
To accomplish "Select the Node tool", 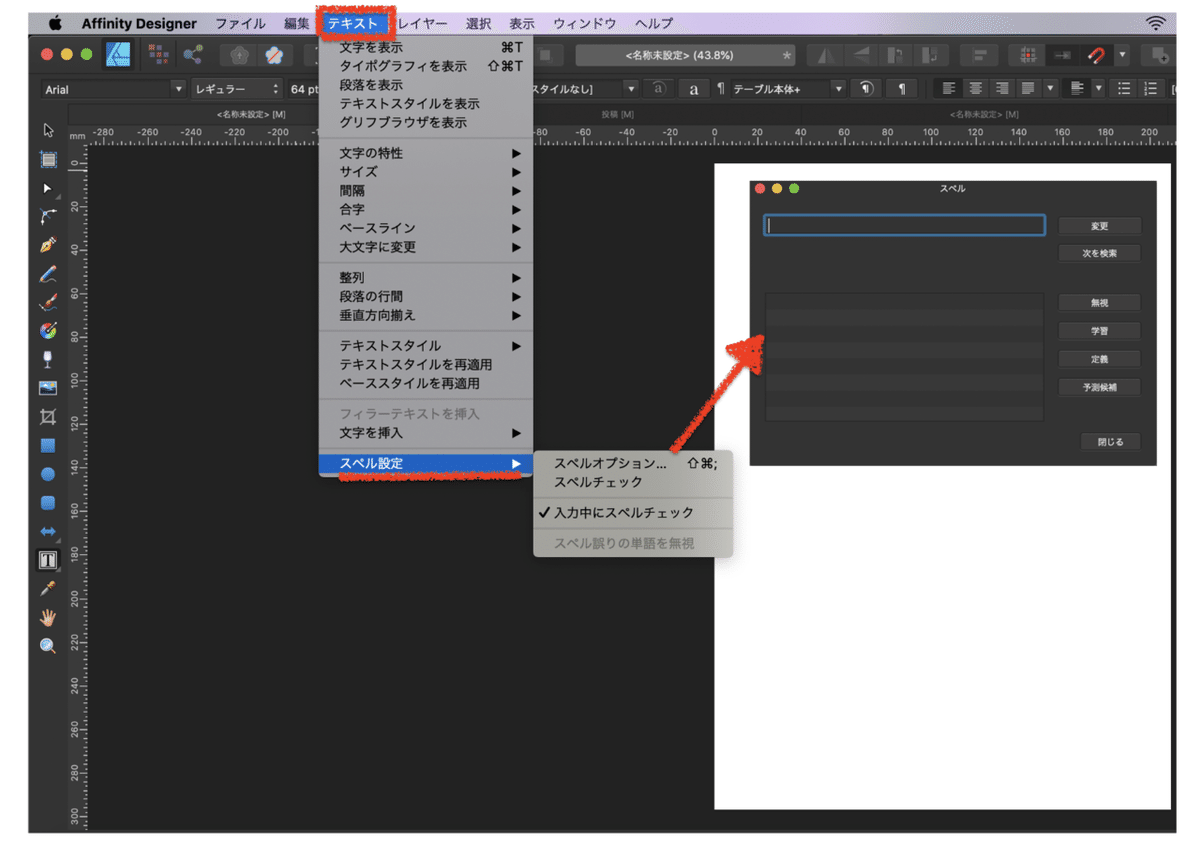I will click(48, 188).
